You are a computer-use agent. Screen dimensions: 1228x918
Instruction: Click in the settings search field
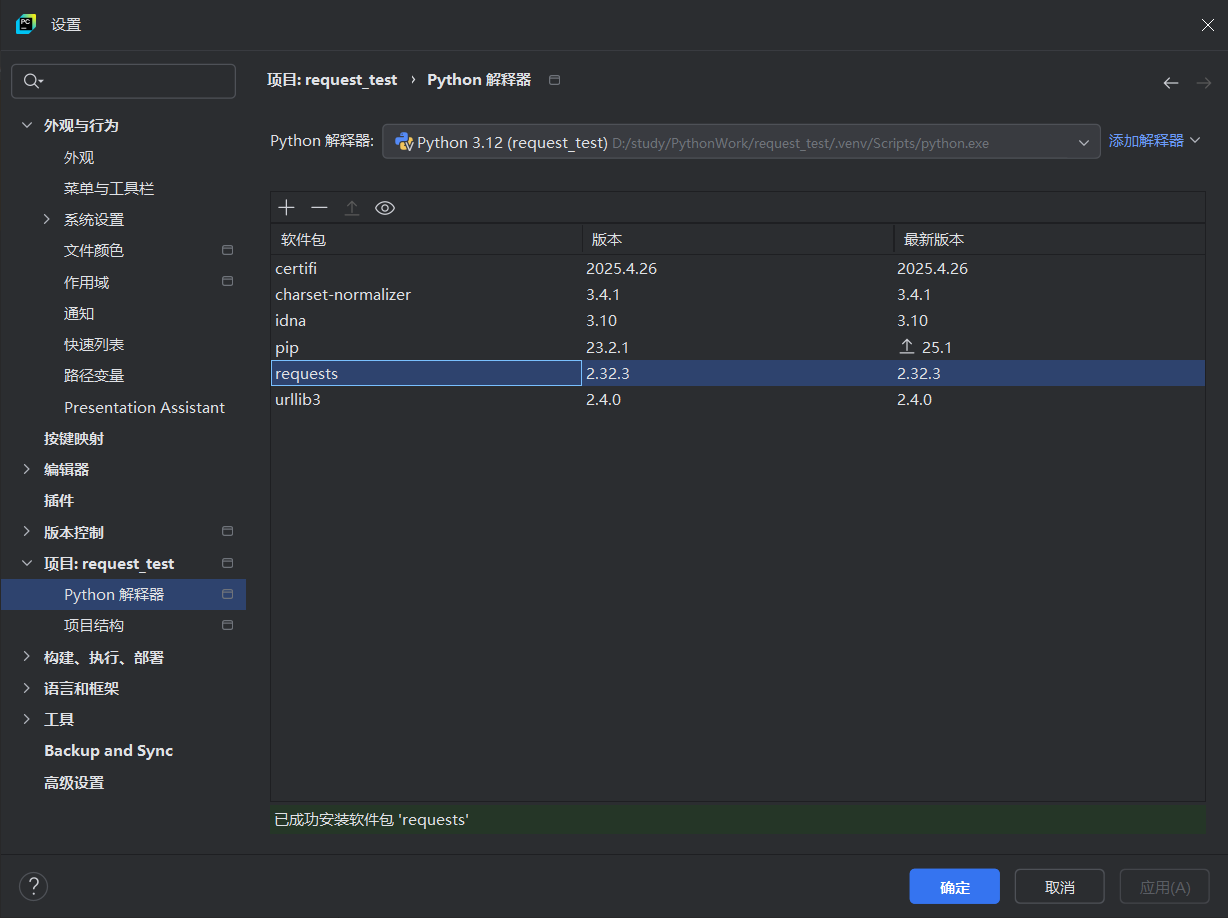[123, 81]
